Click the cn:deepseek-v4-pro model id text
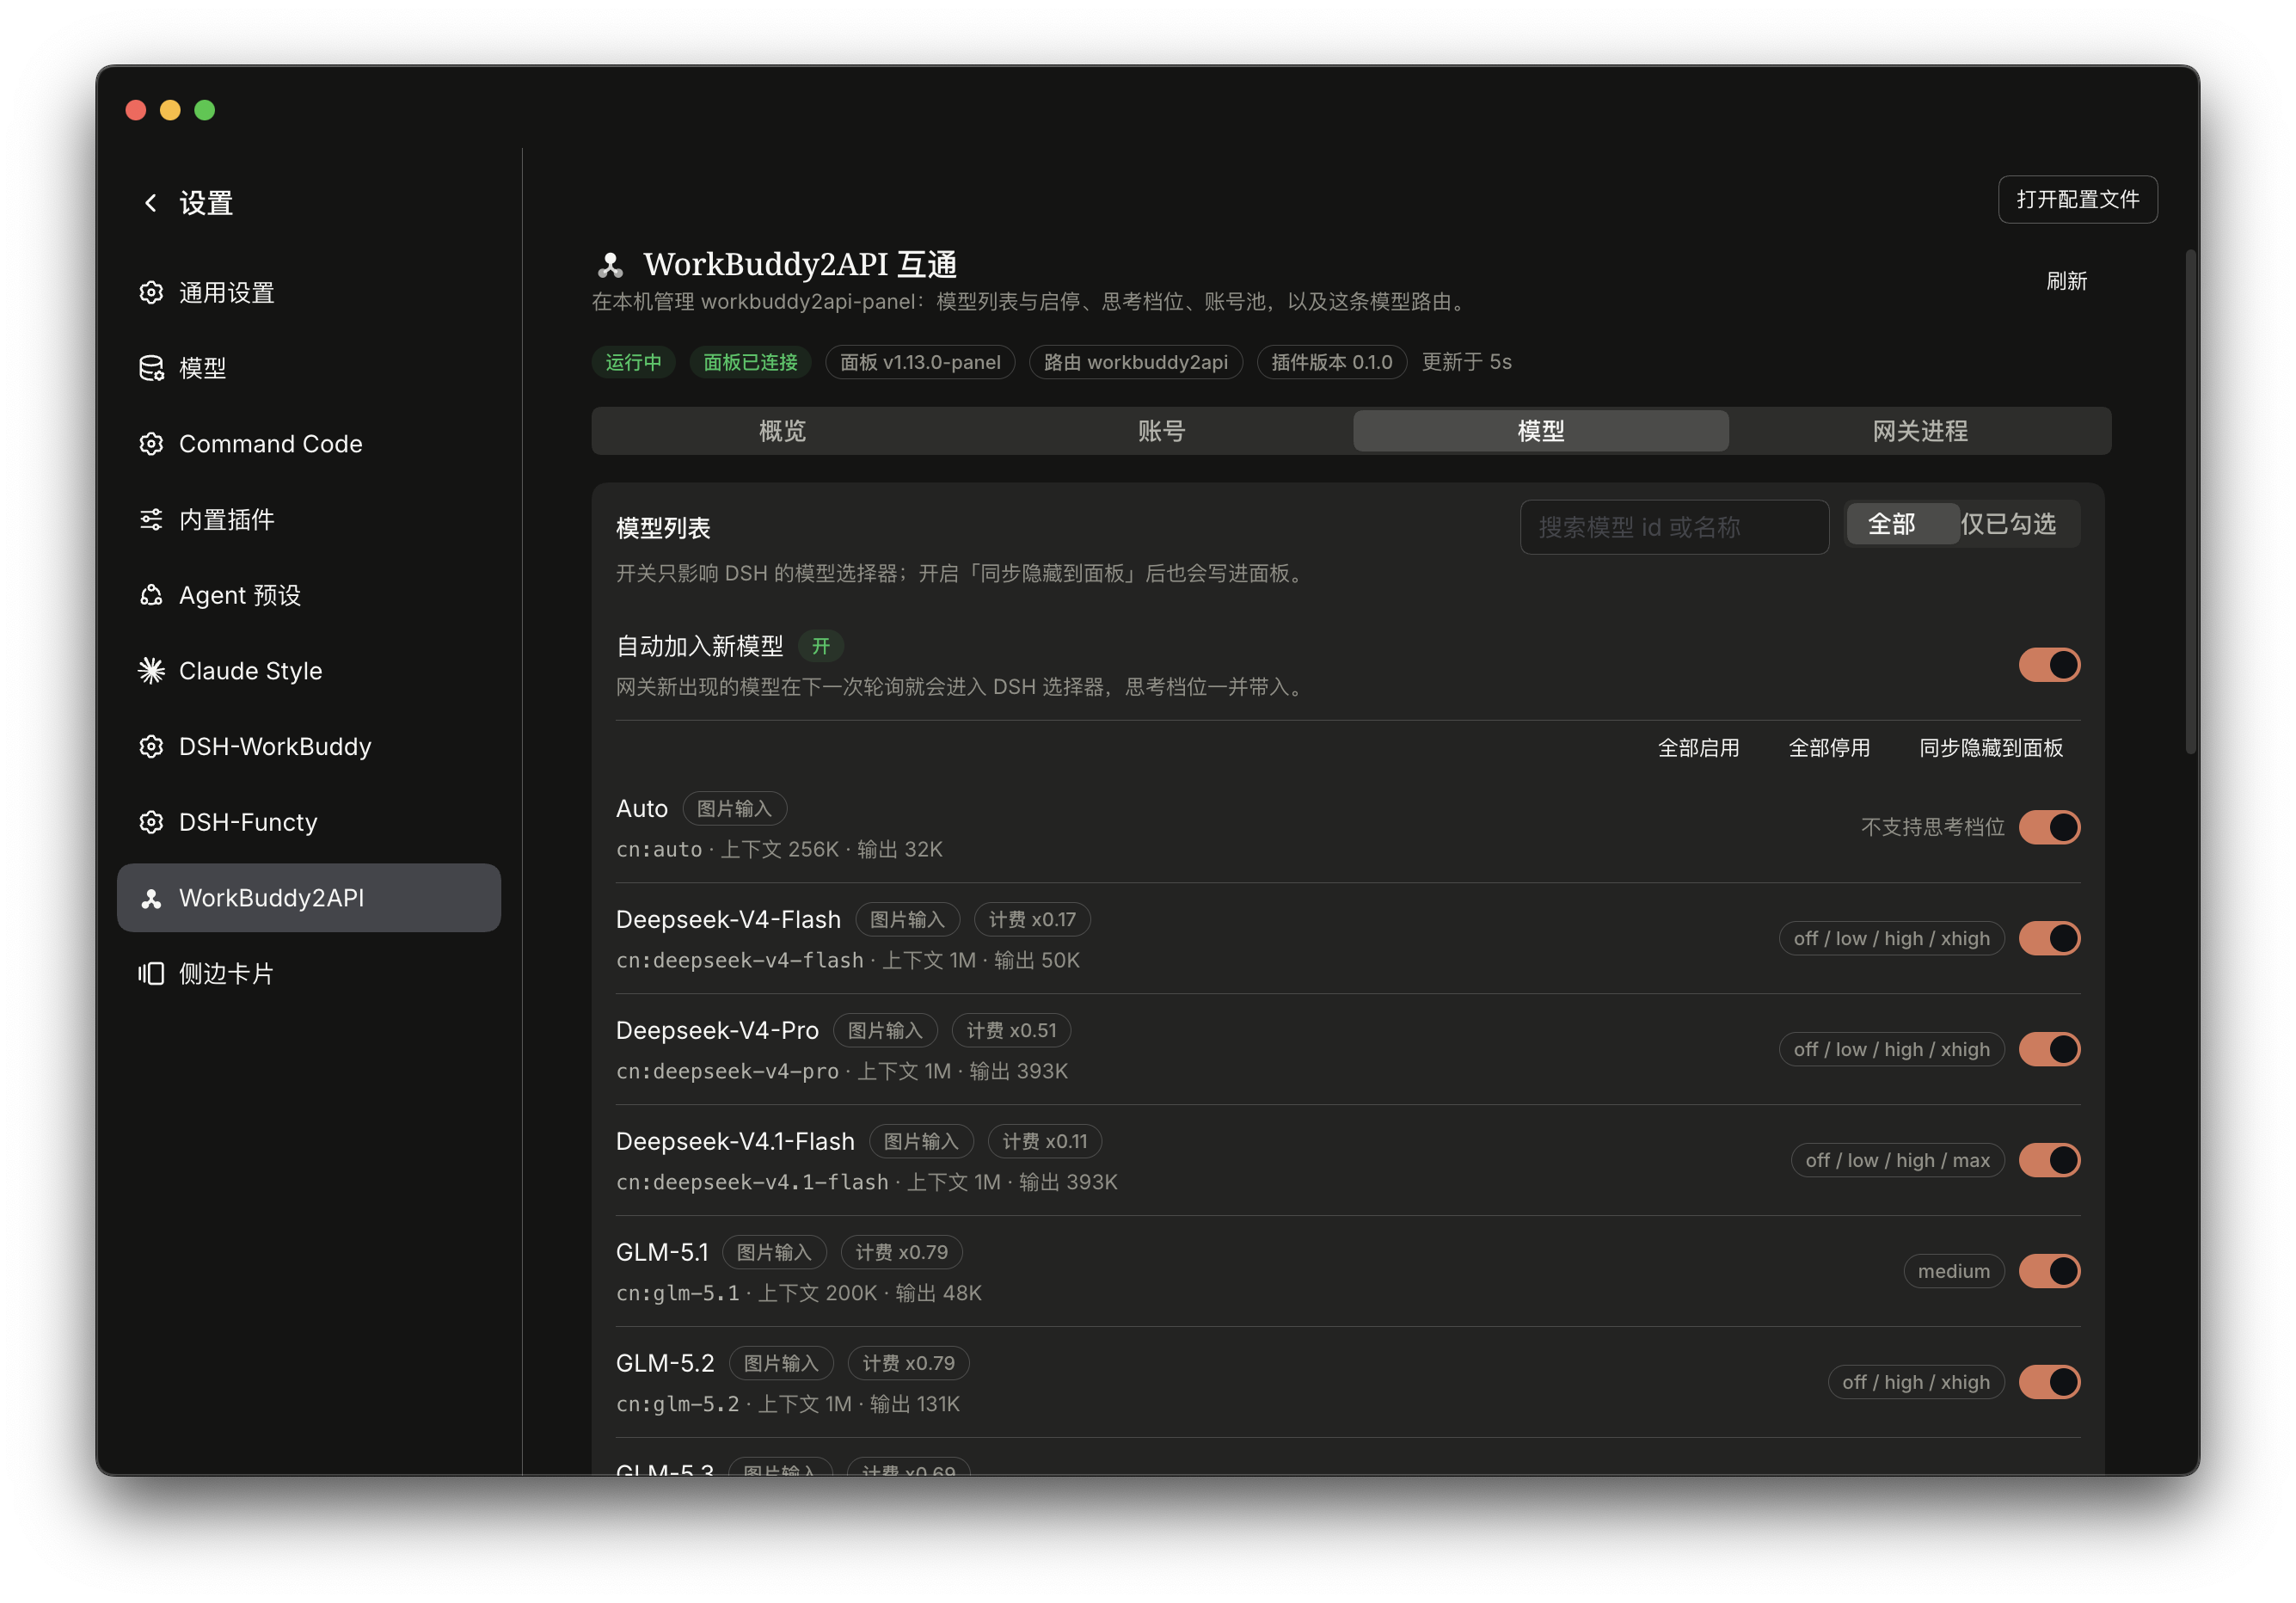Viewport: 2296px width, 1603px height. 727,1071
